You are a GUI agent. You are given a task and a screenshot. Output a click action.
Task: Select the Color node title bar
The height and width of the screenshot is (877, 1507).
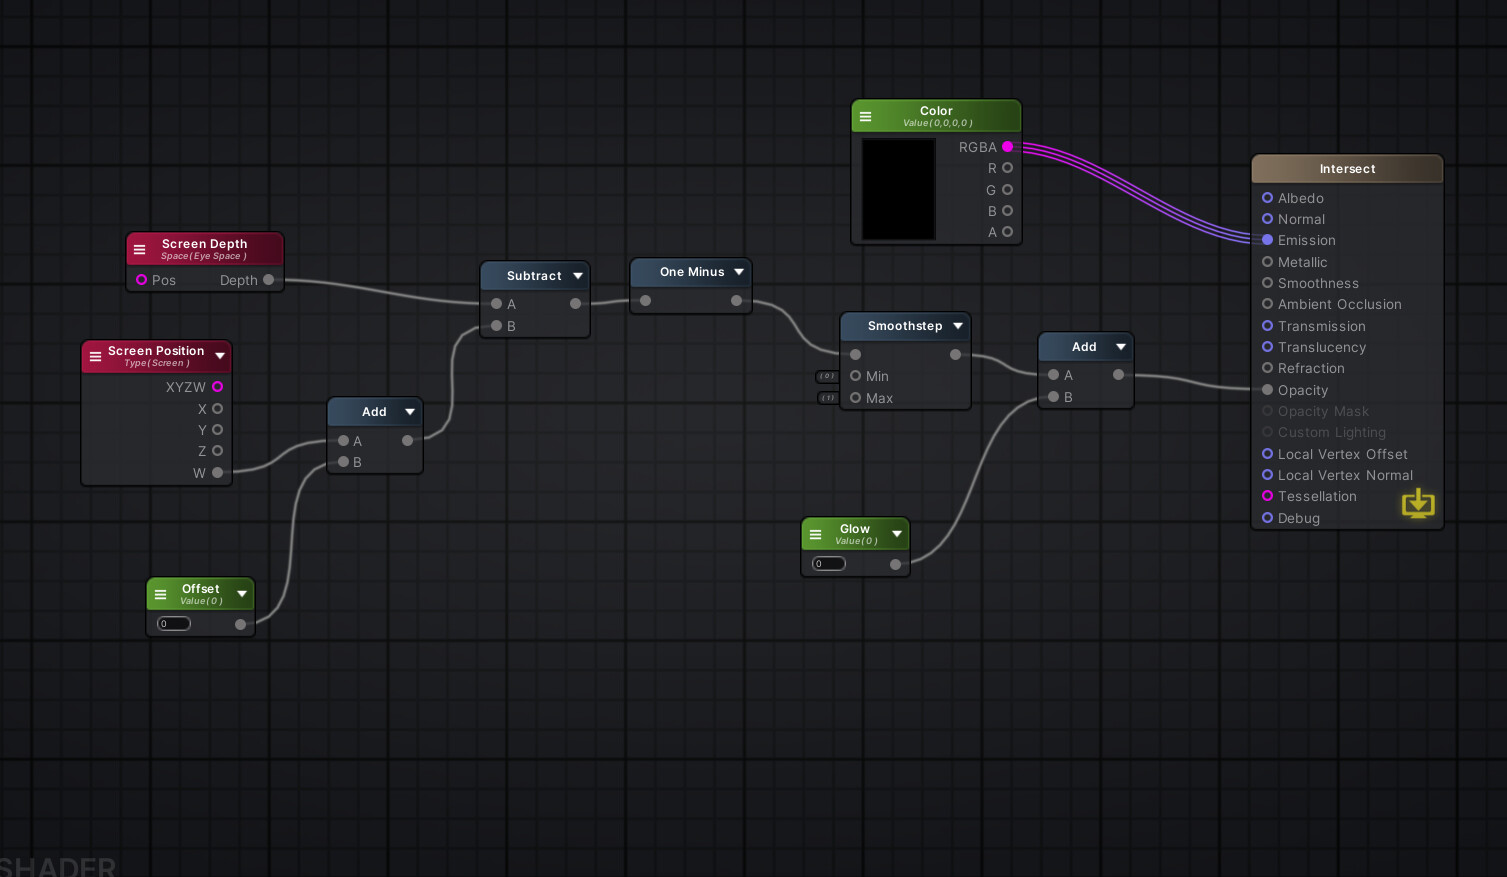point(936,116)
